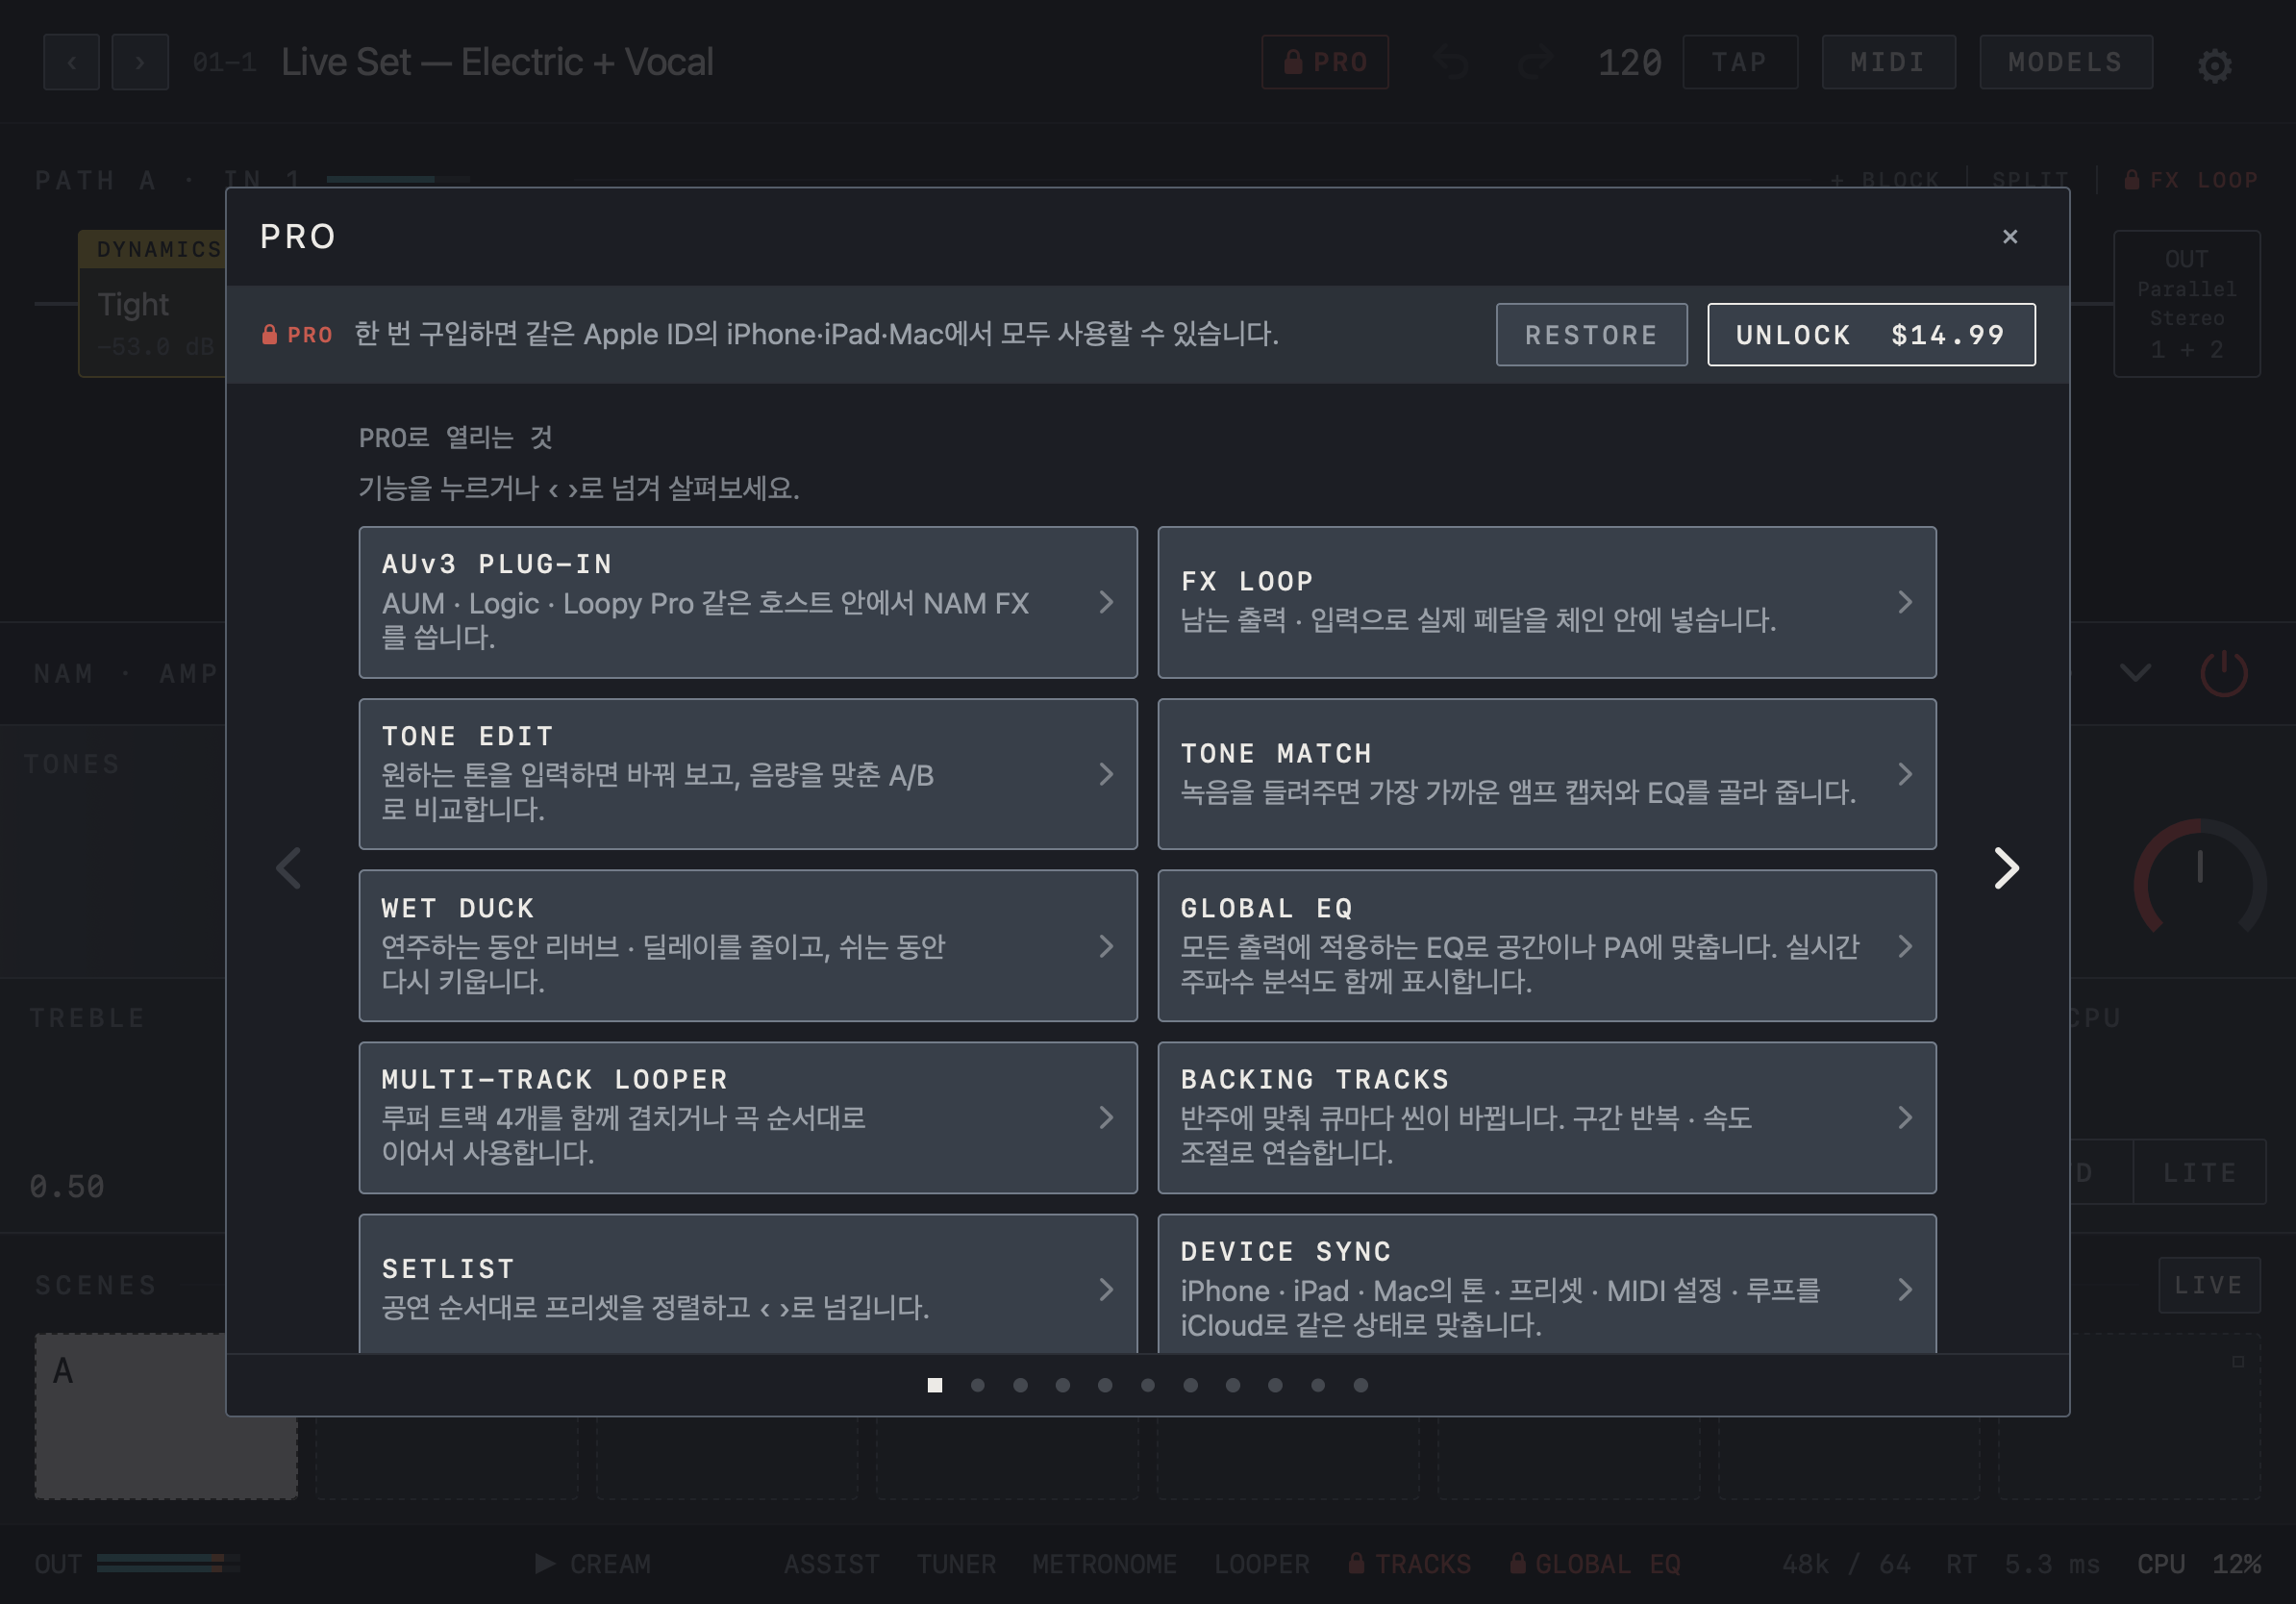Open the BACKING TRACKS feature card

(1546, 1117)
